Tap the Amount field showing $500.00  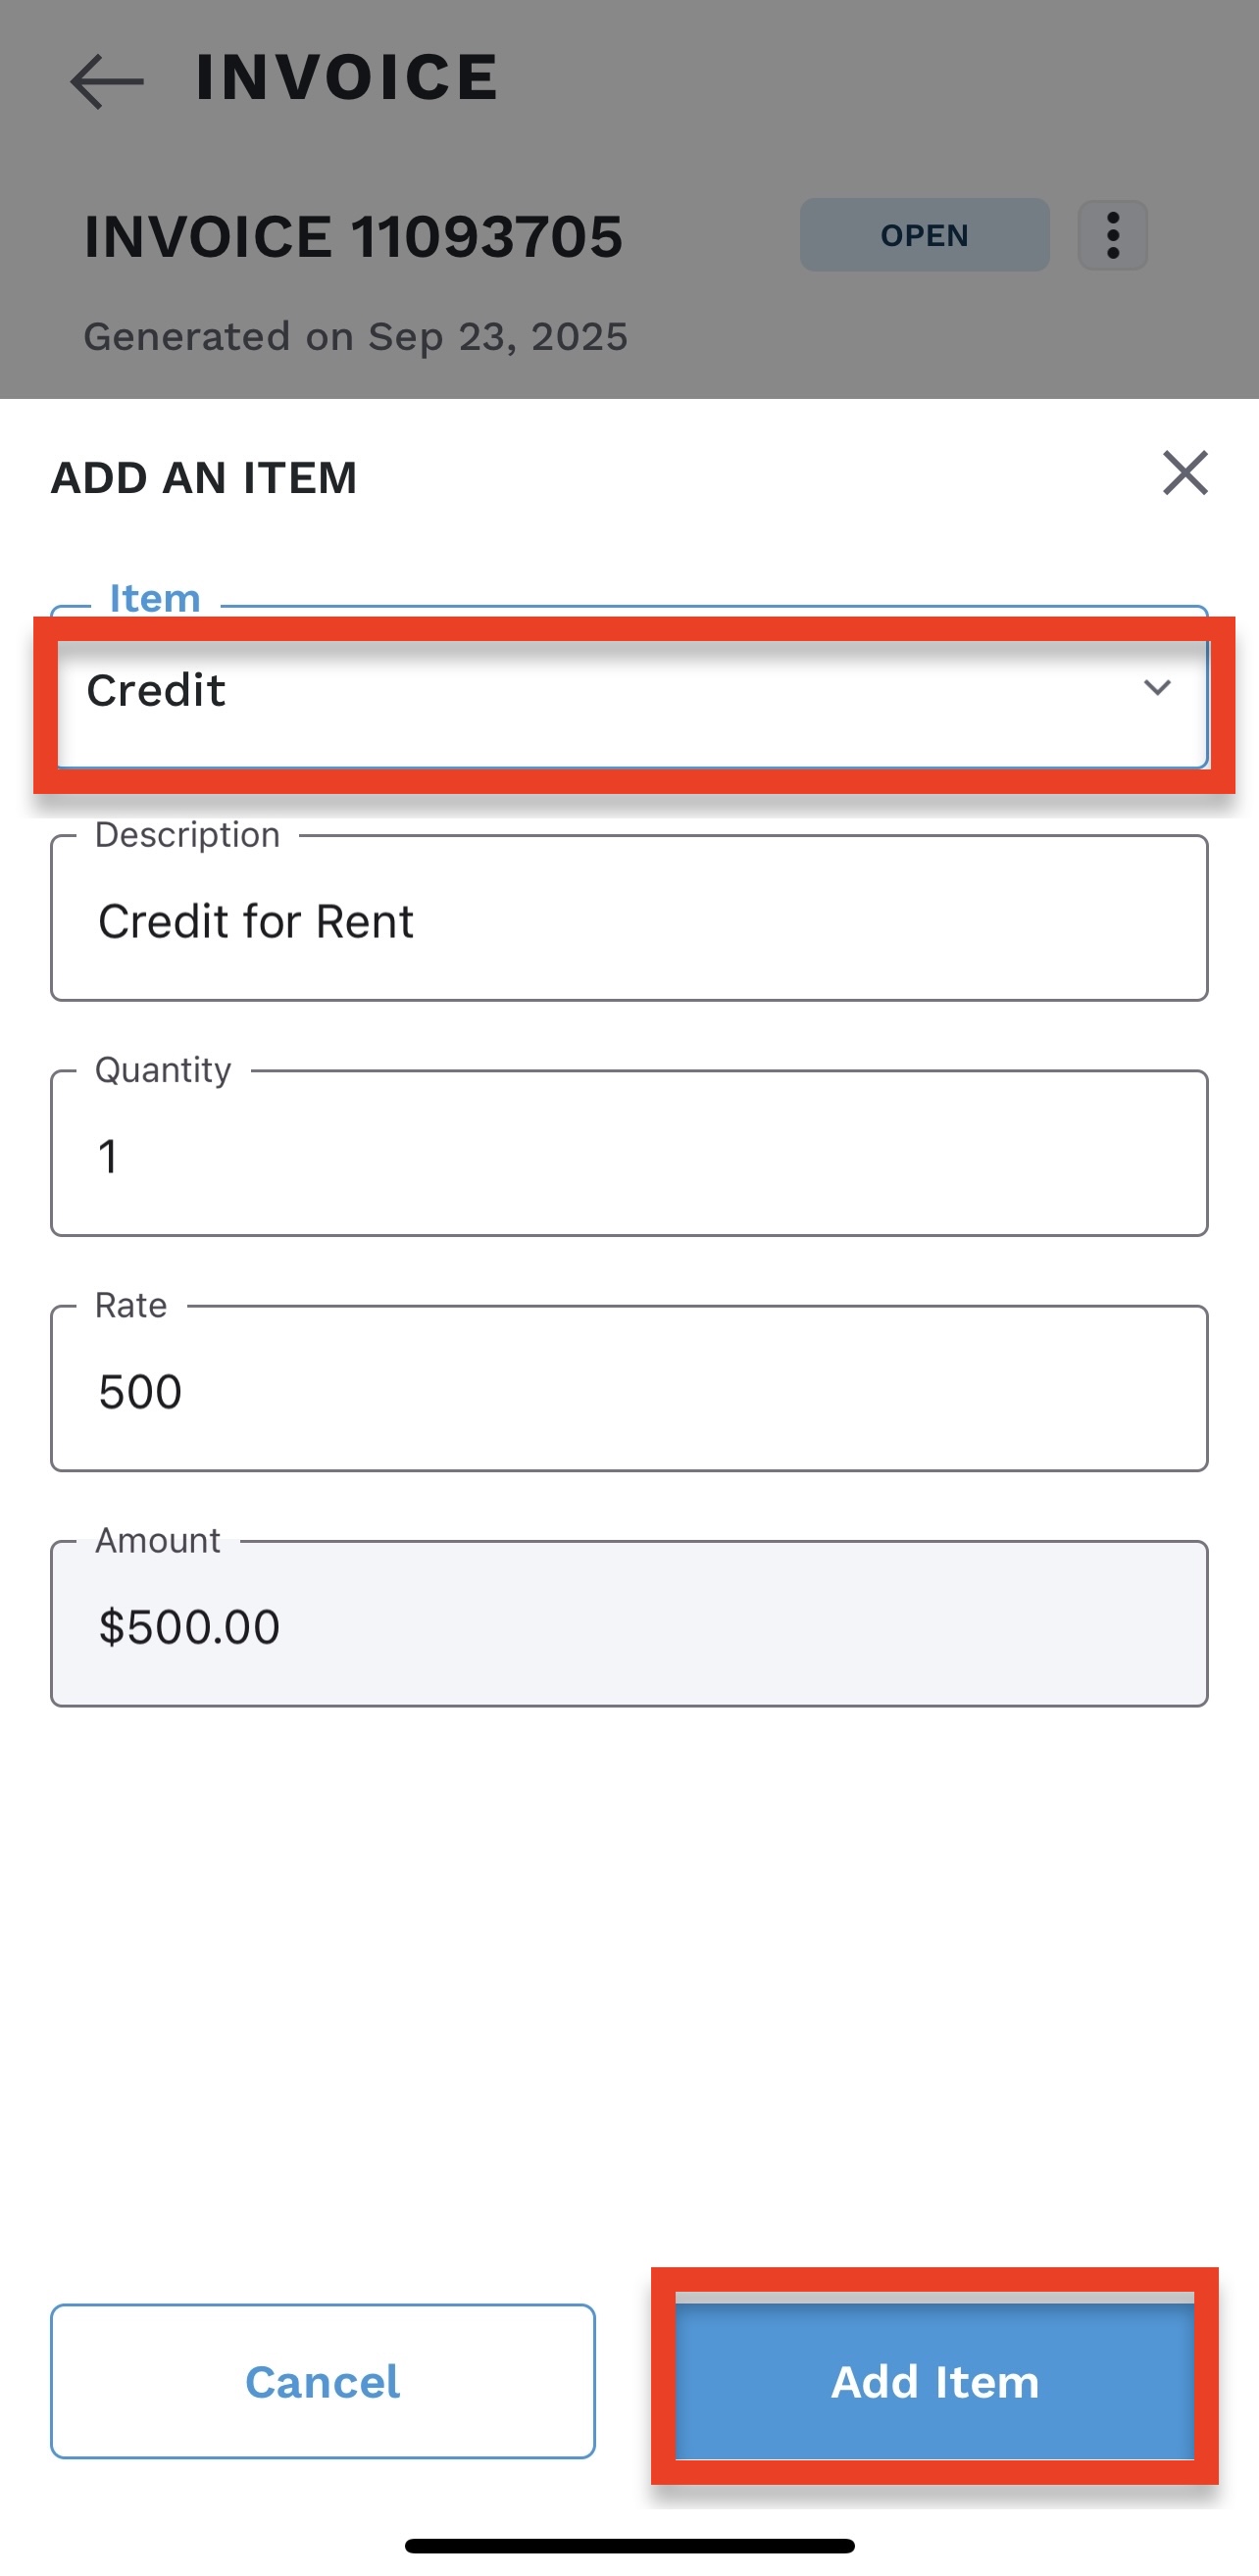tap(629, 1625)
